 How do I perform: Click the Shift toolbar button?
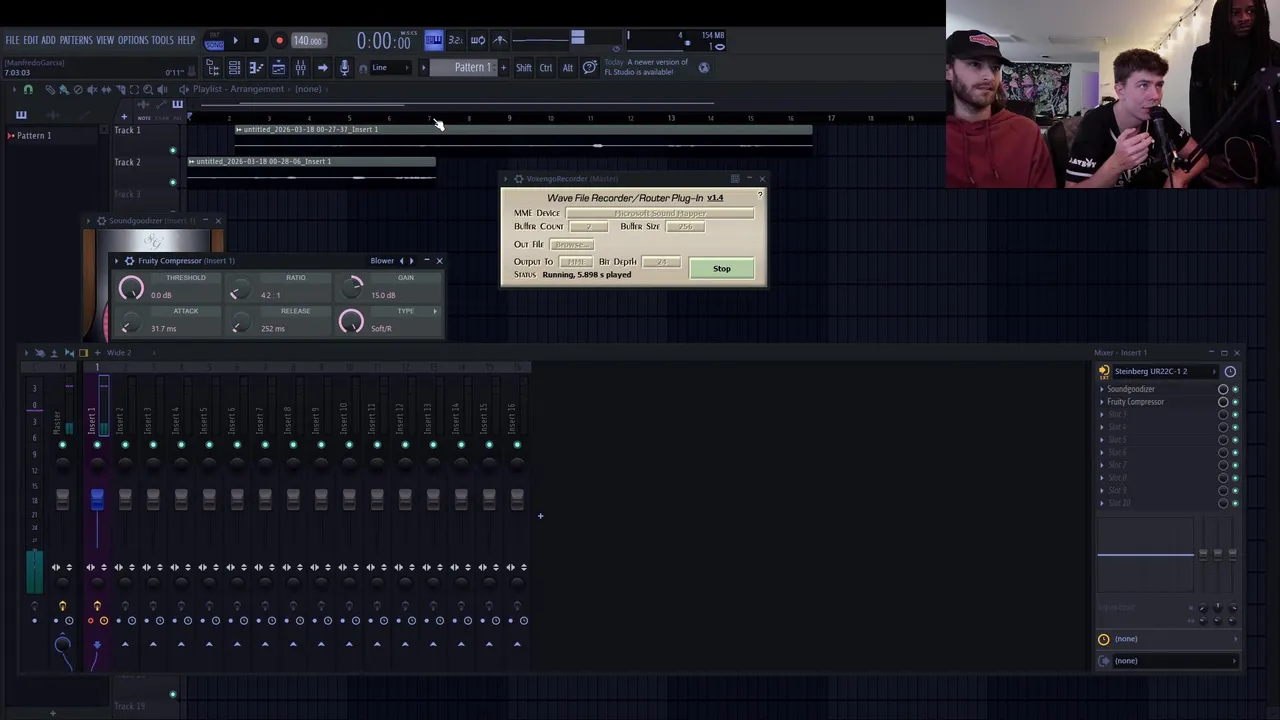coord(524,68)
